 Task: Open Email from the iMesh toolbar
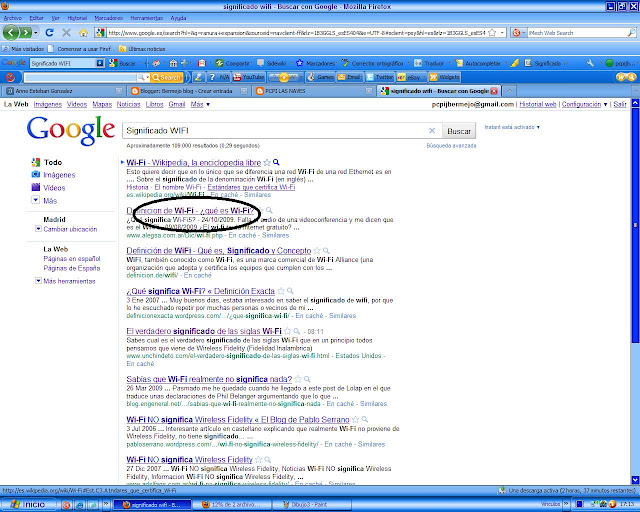[x=350, y=77]
